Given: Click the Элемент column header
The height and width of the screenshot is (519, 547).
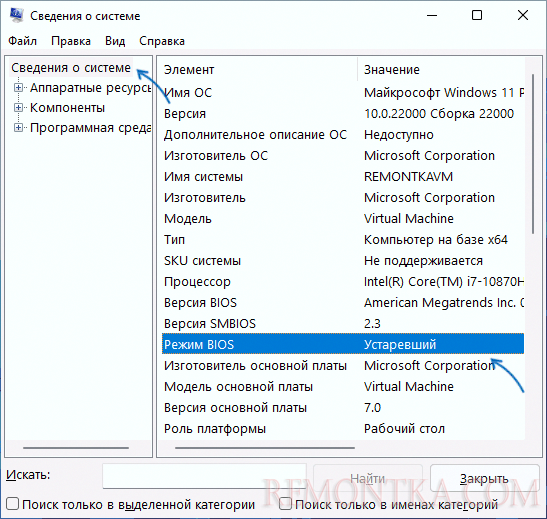Looking at the screenshot, I should pyautogui.click(x=260, y=70).
